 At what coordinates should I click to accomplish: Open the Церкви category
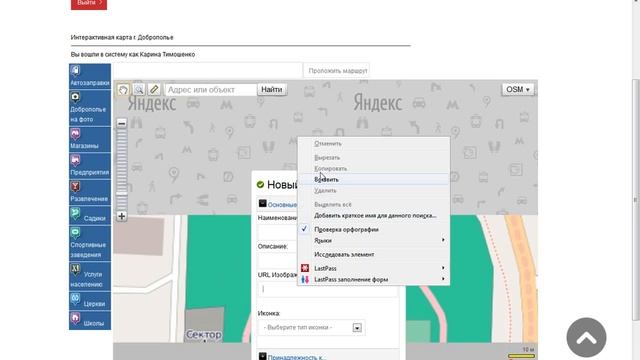[x=90, y=301]
